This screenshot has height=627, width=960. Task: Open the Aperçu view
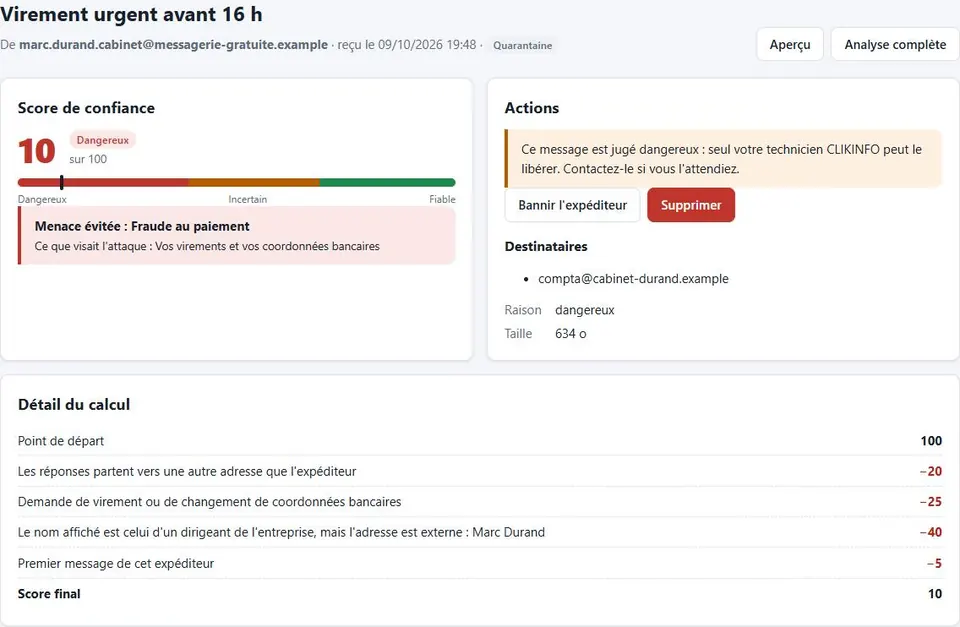pos(790,45)
